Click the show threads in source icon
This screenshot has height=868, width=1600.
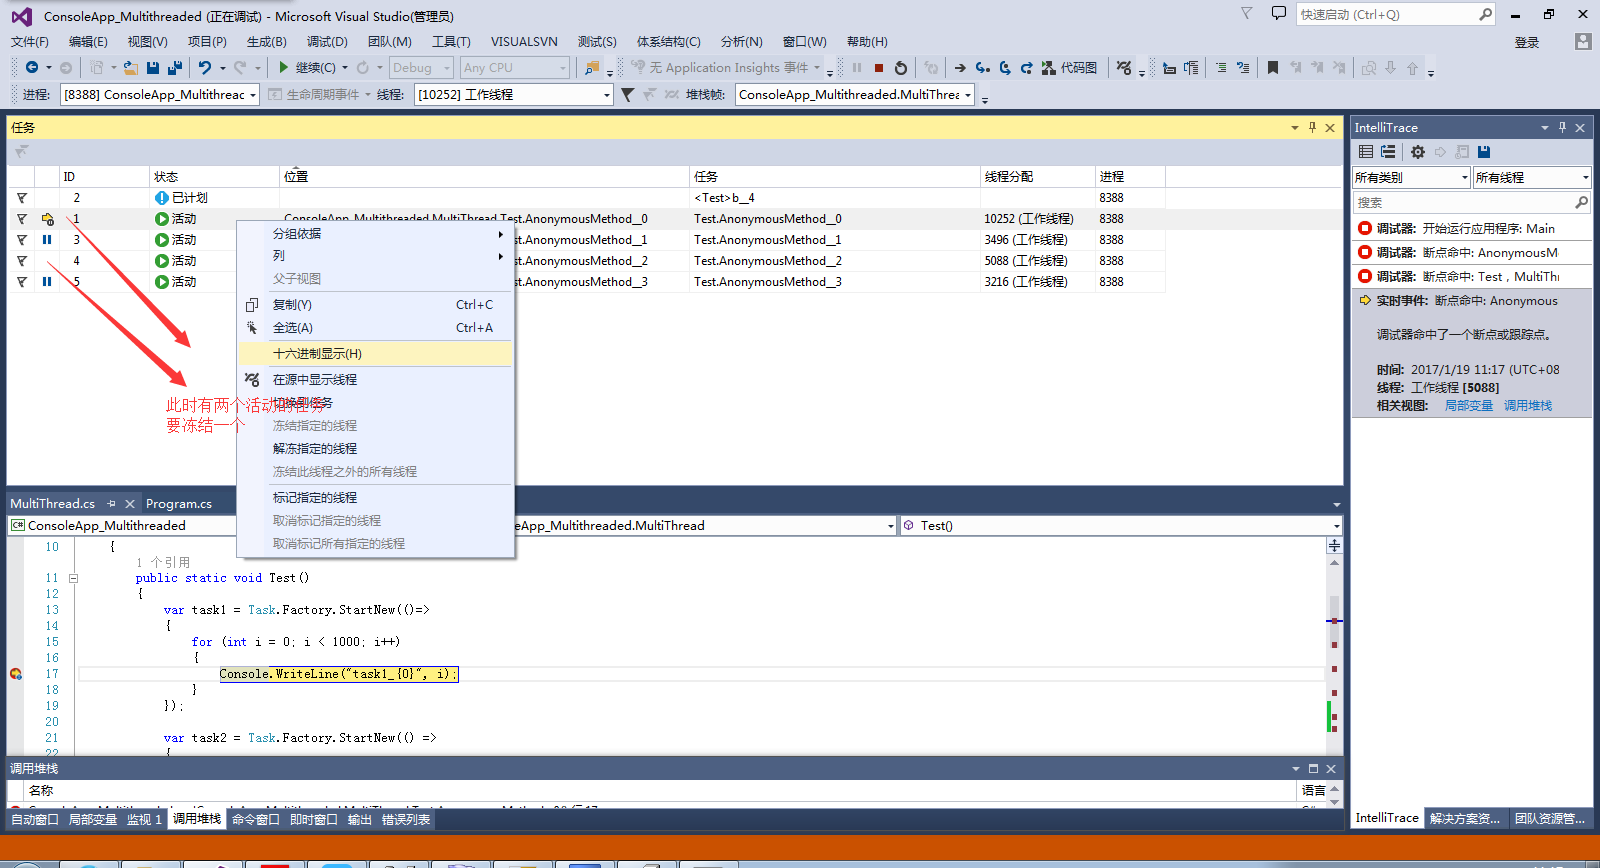1124,68
